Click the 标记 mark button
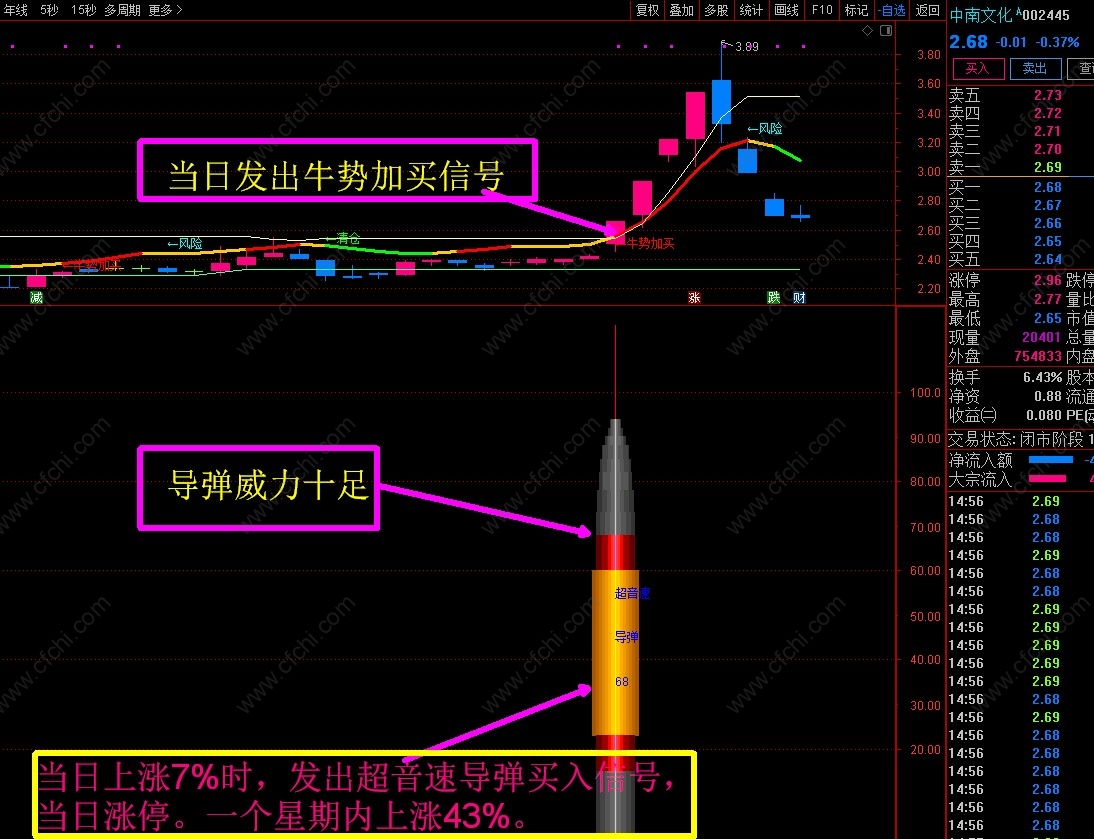The width and height of the screenshot is (1094, 839). pos(856,10)
